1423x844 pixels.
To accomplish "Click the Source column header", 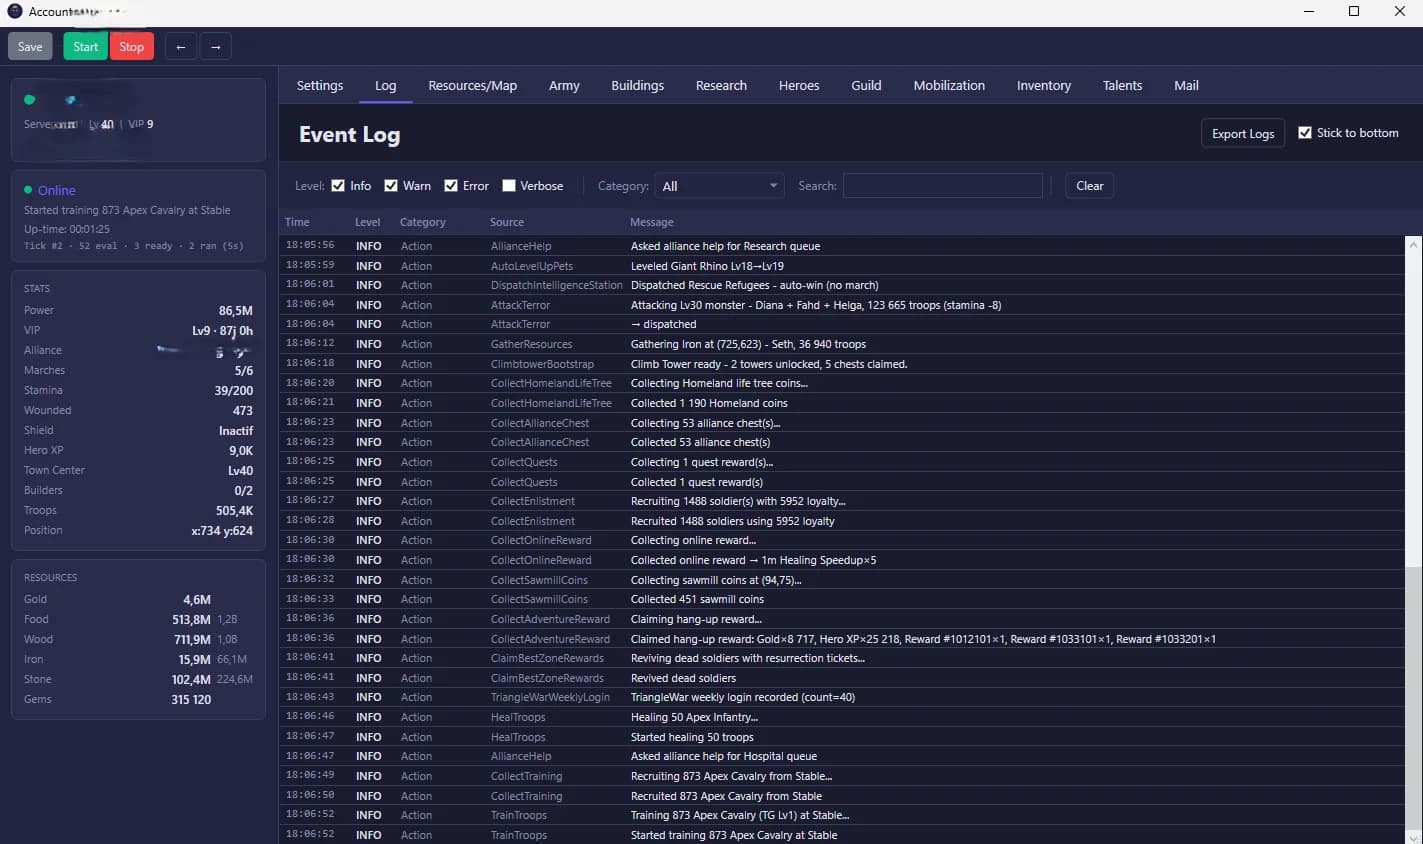I will [x=507, y=222].
